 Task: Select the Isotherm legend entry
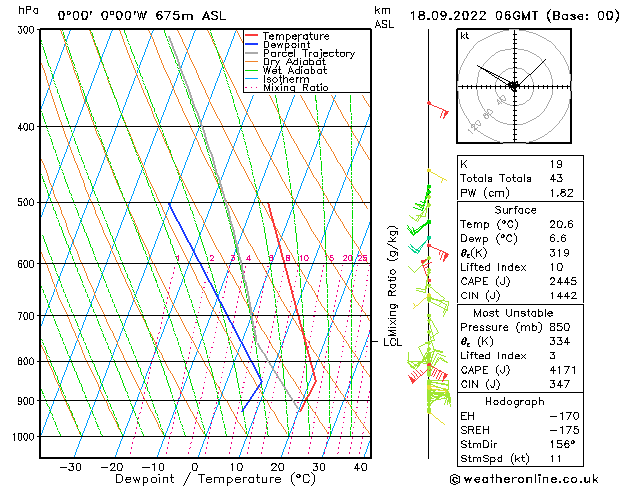point(287,79)
